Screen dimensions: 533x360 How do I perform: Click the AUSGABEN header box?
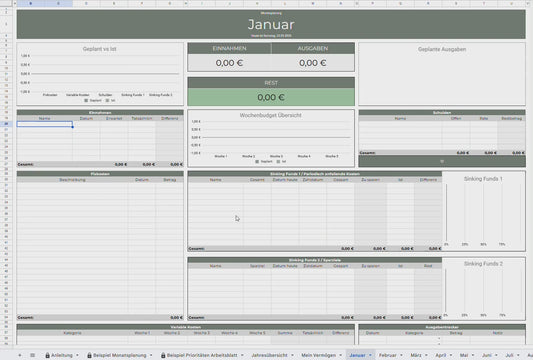(313, 48)
